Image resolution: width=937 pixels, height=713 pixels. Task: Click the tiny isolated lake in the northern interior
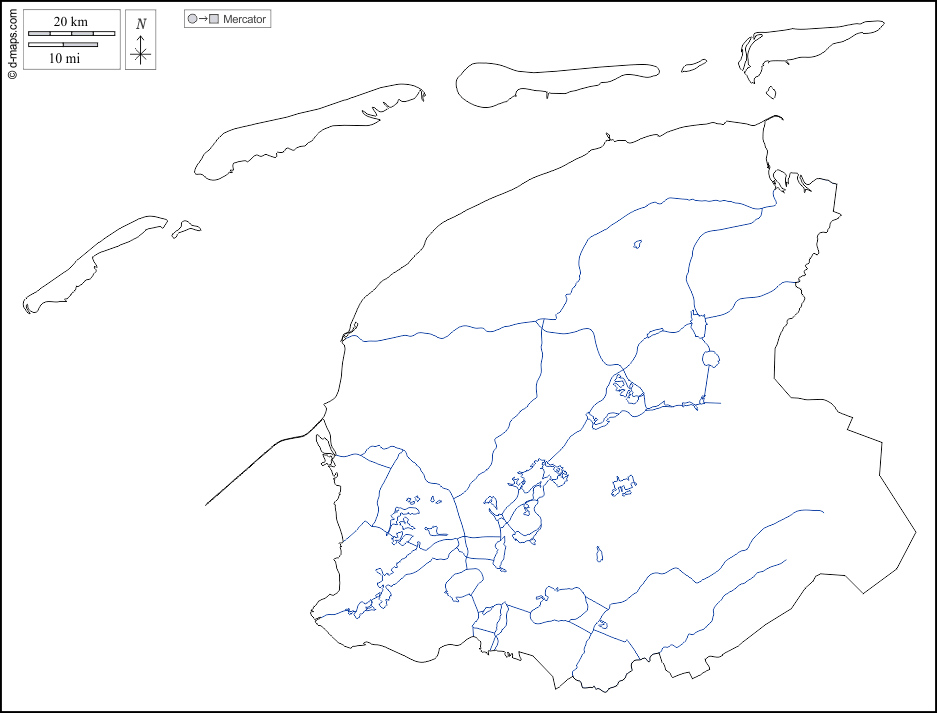[637, 243]
